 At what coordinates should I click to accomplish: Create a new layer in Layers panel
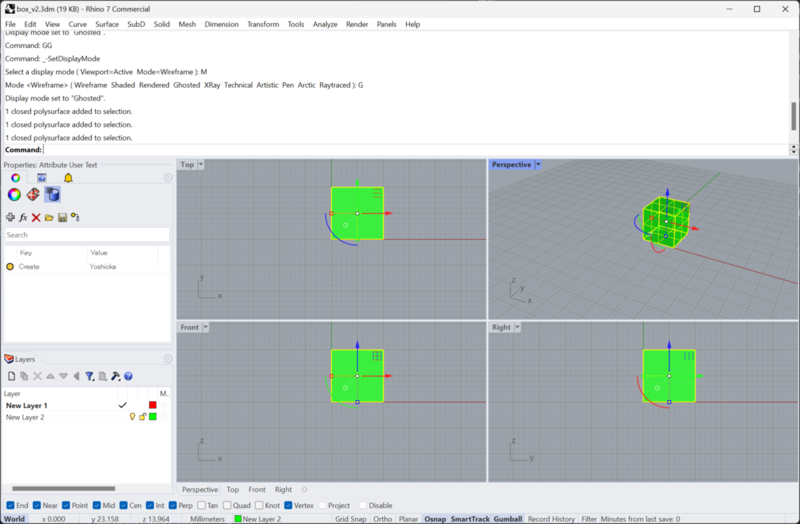(x=11, y=376)
